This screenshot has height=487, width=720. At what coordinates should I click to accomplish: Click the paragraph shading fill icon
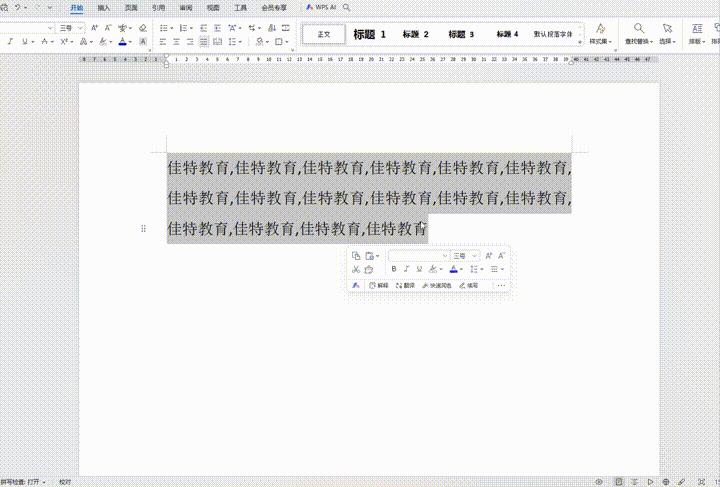click(259, 42)
